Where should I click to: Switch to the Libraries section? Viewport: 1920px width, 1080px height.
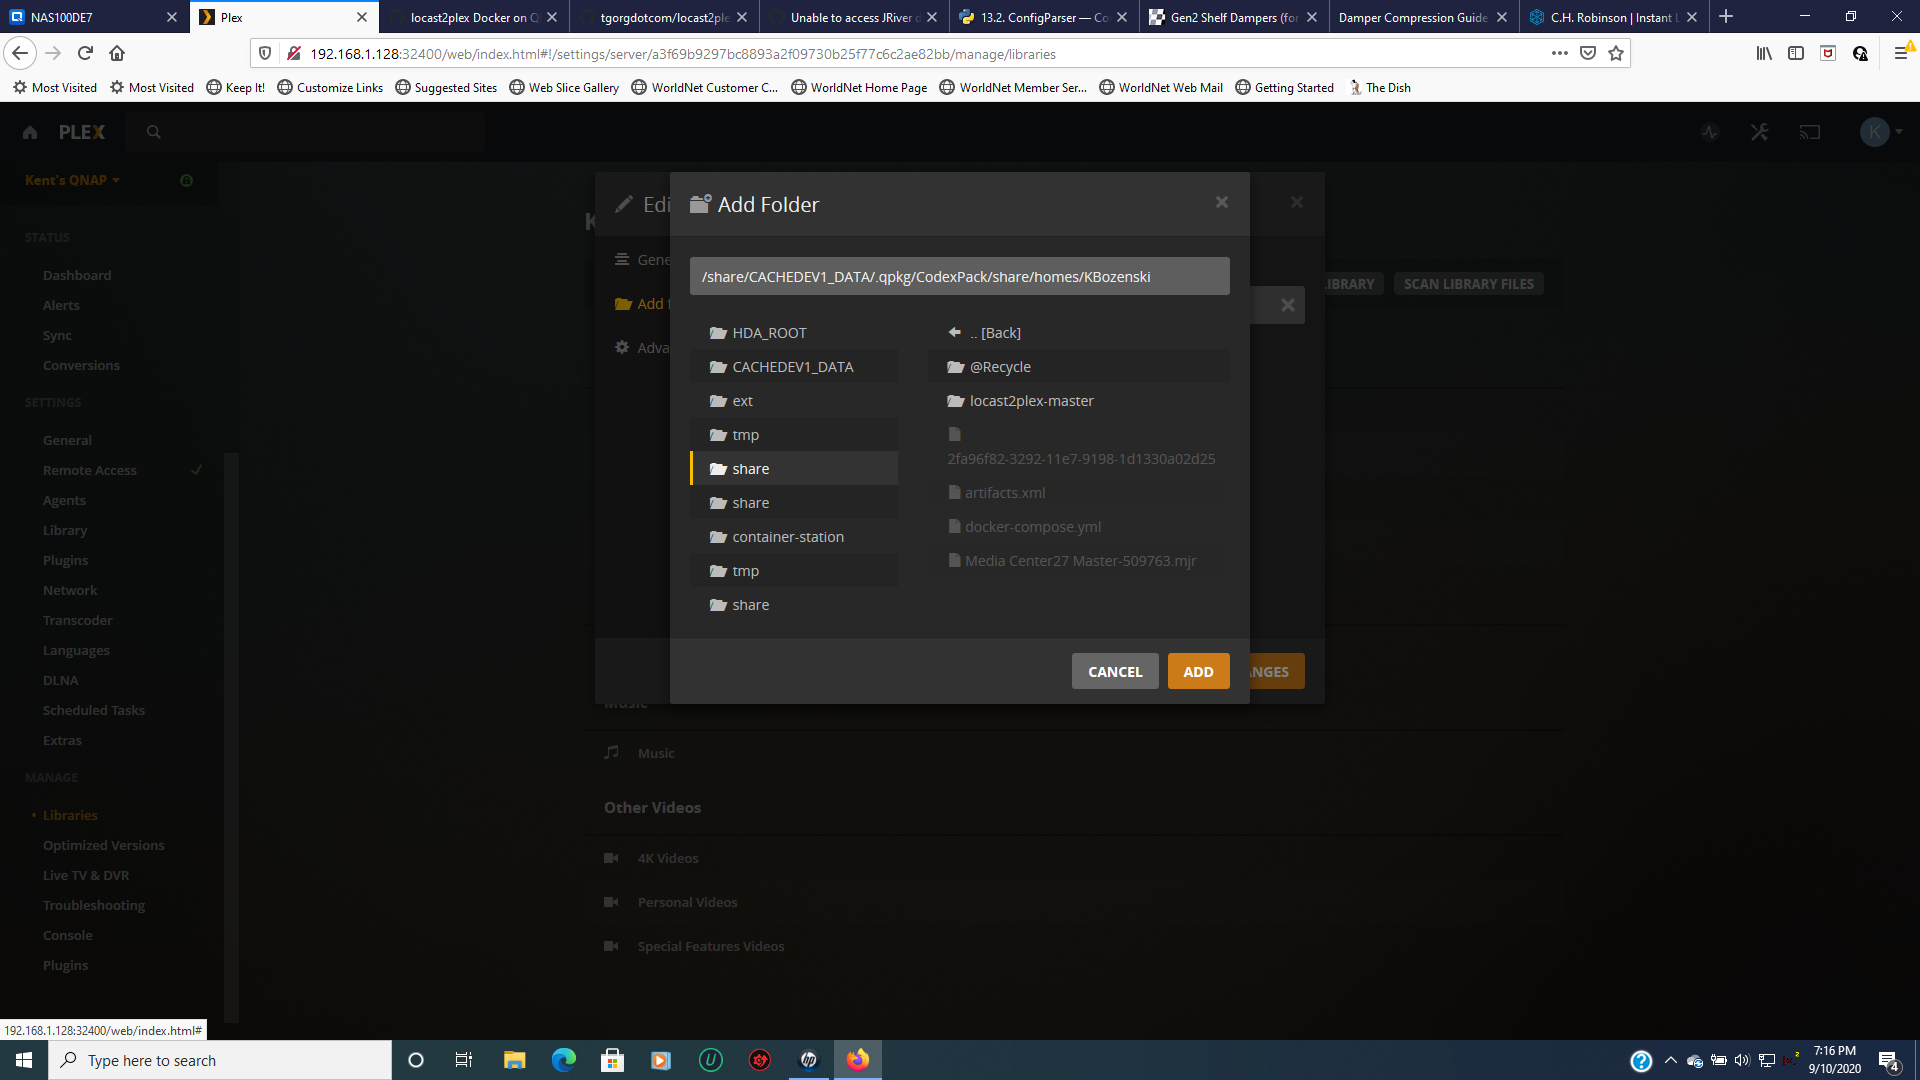68,815
